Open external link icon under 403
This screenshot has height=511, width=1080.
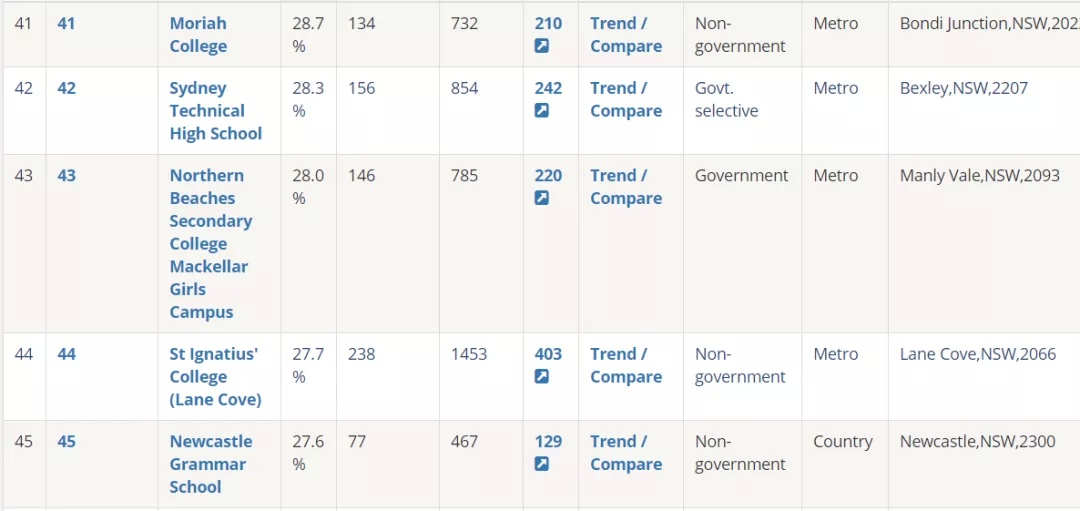(542, 377)
